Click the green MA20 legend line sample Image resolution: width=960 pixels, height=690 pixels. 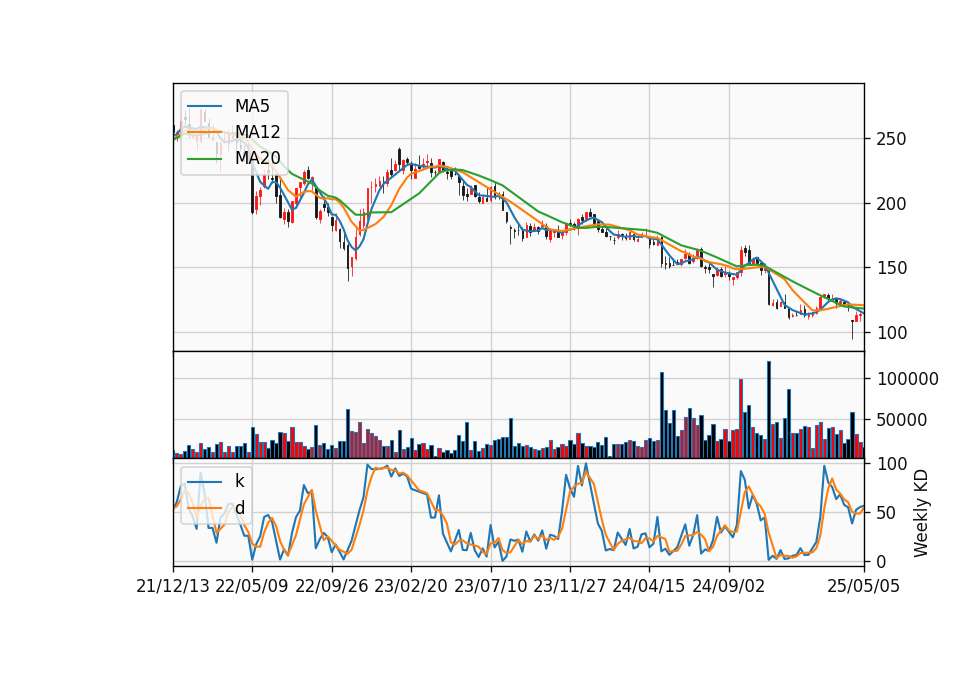pos(204,159)
